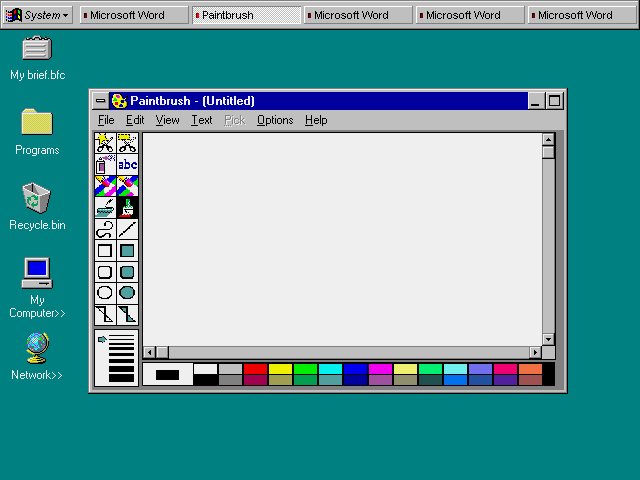The image size is (640, 480).
Task: Select the empty Circle/Ellipse tool
Action: 105,293
